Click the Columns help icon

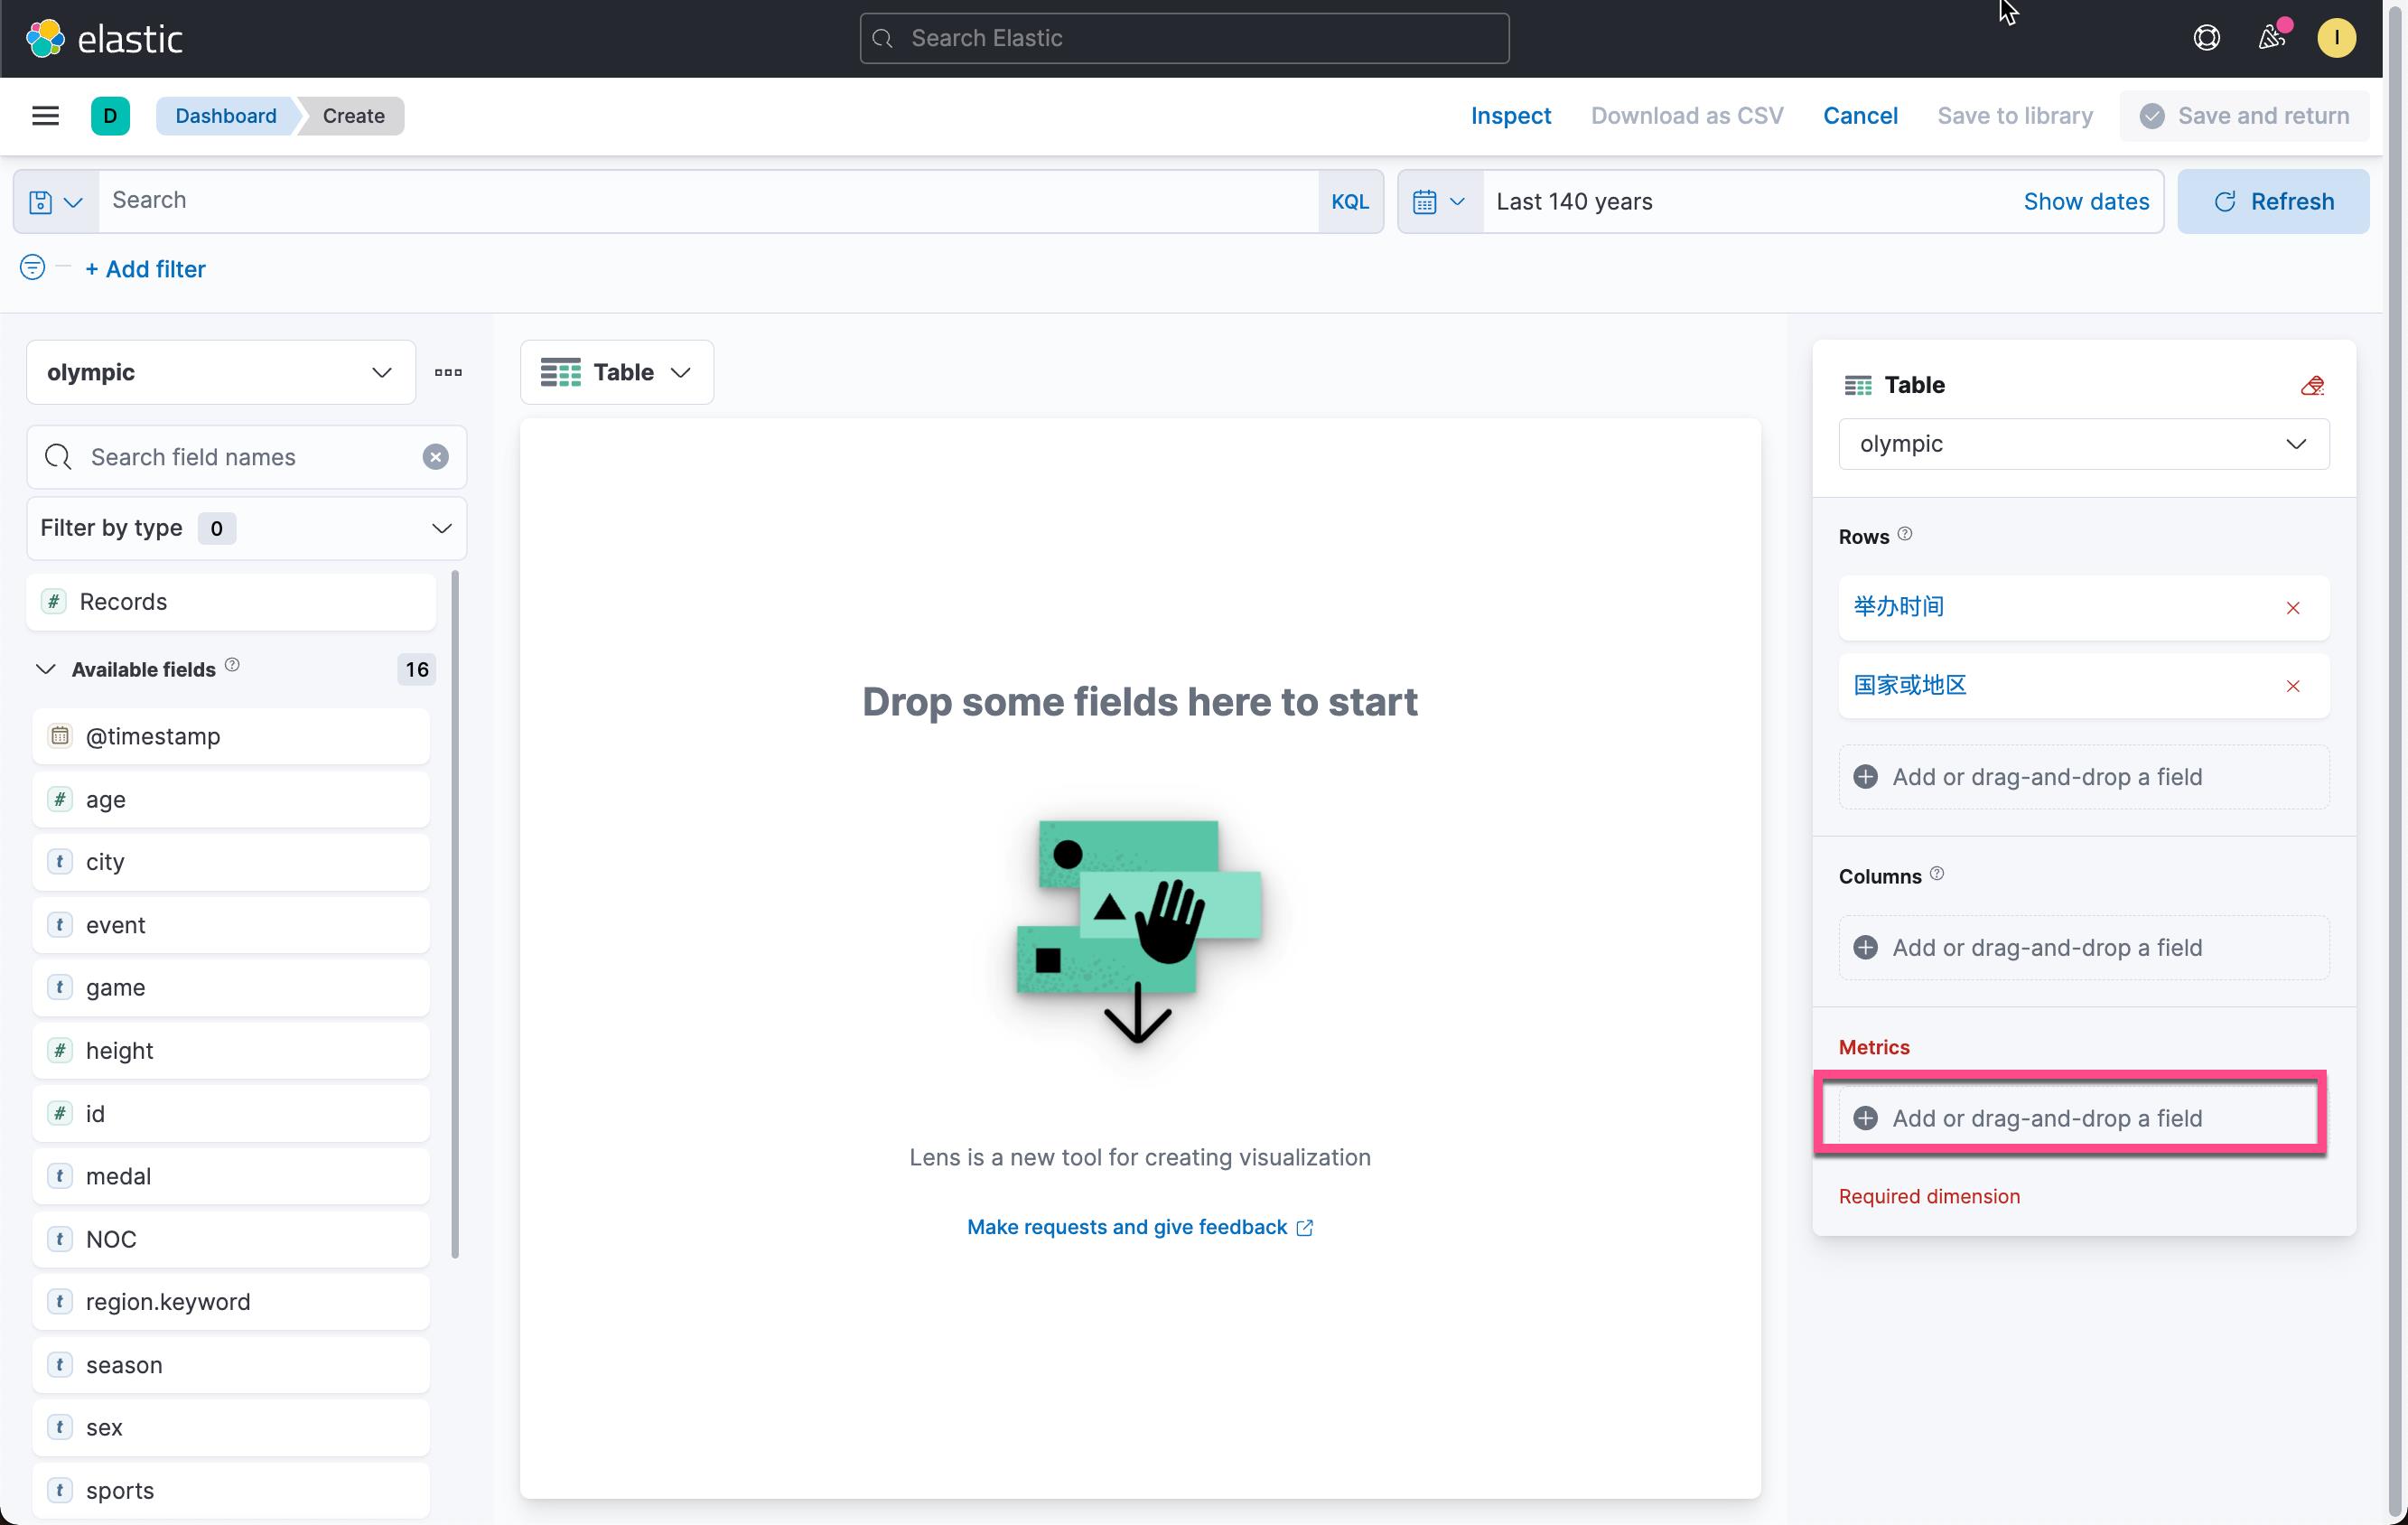click(1937, 874)
